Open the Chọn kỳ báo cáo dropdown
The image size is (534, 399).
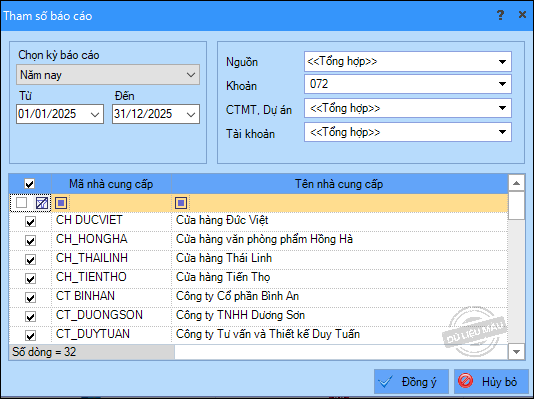click(108, 75)
